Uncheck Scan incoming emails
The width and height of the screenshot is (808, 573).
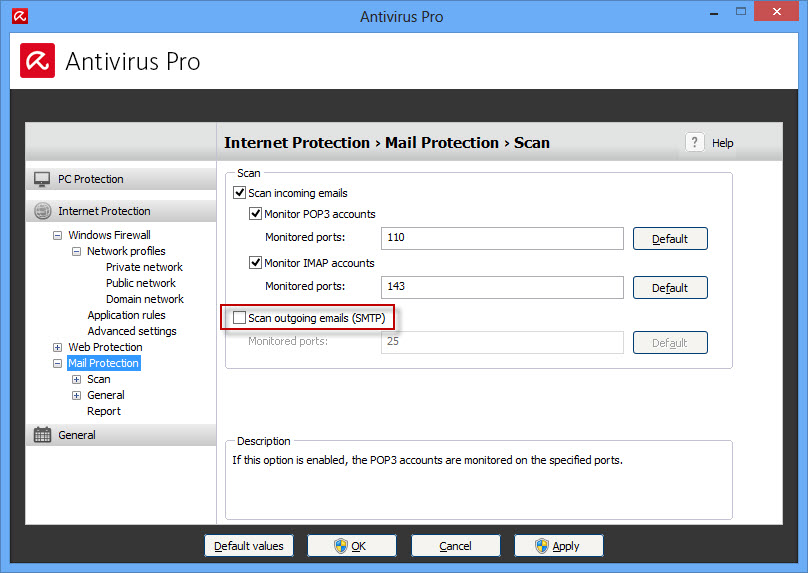[x=239, y=193]
